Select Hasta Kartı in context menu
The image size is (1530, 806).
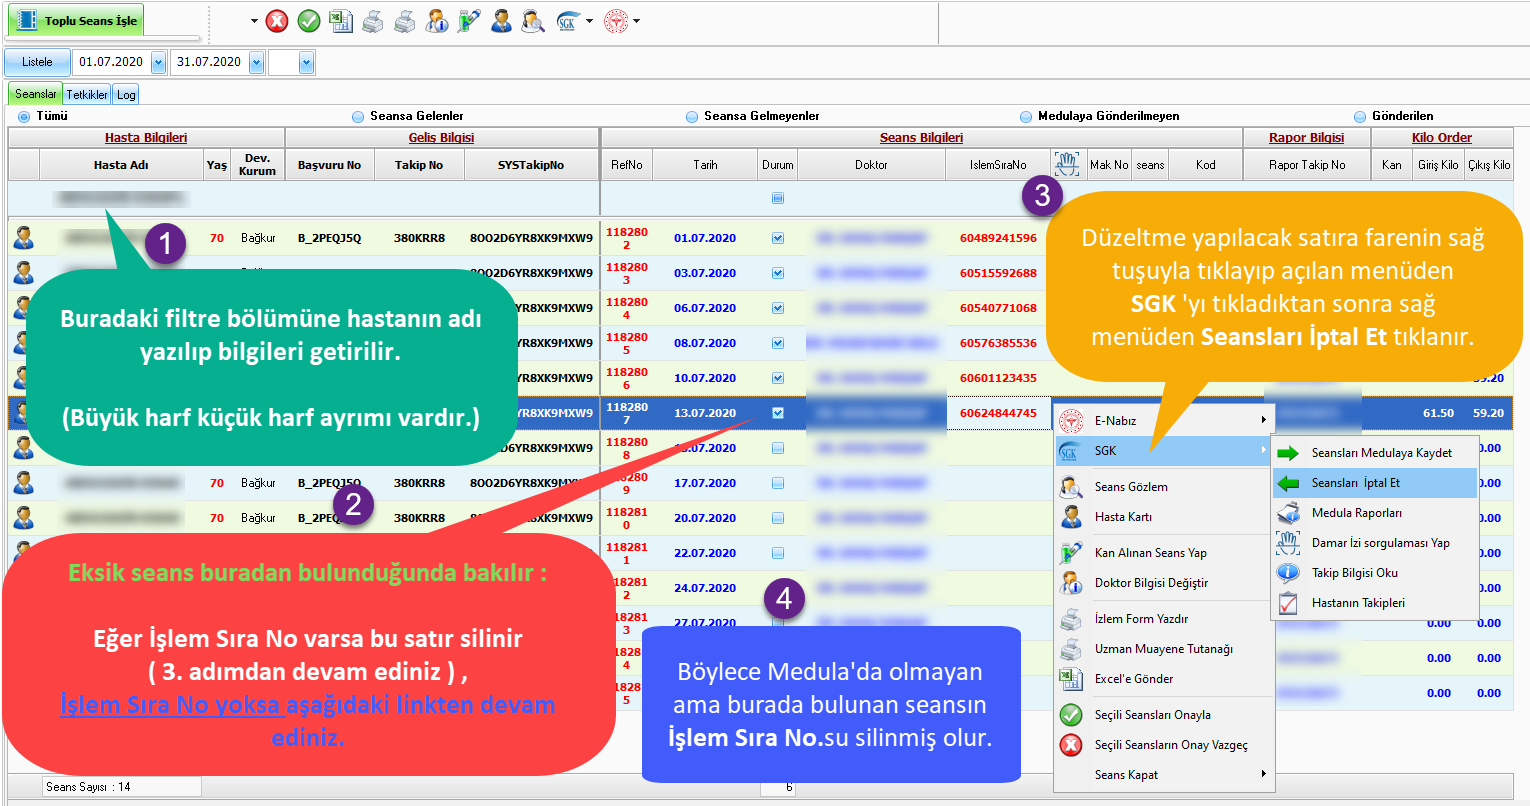[x=1163, y=517]
